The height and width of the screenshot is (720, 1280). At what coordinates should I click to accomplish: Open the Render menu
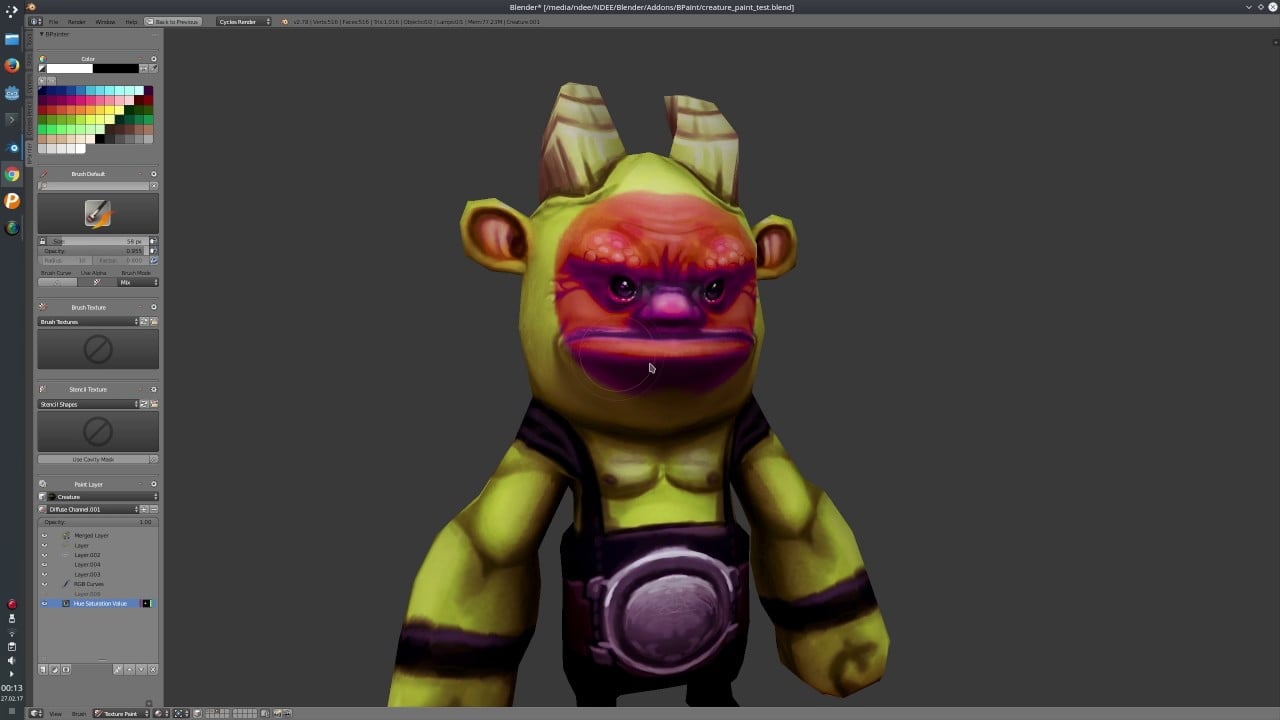coord(76,21)
